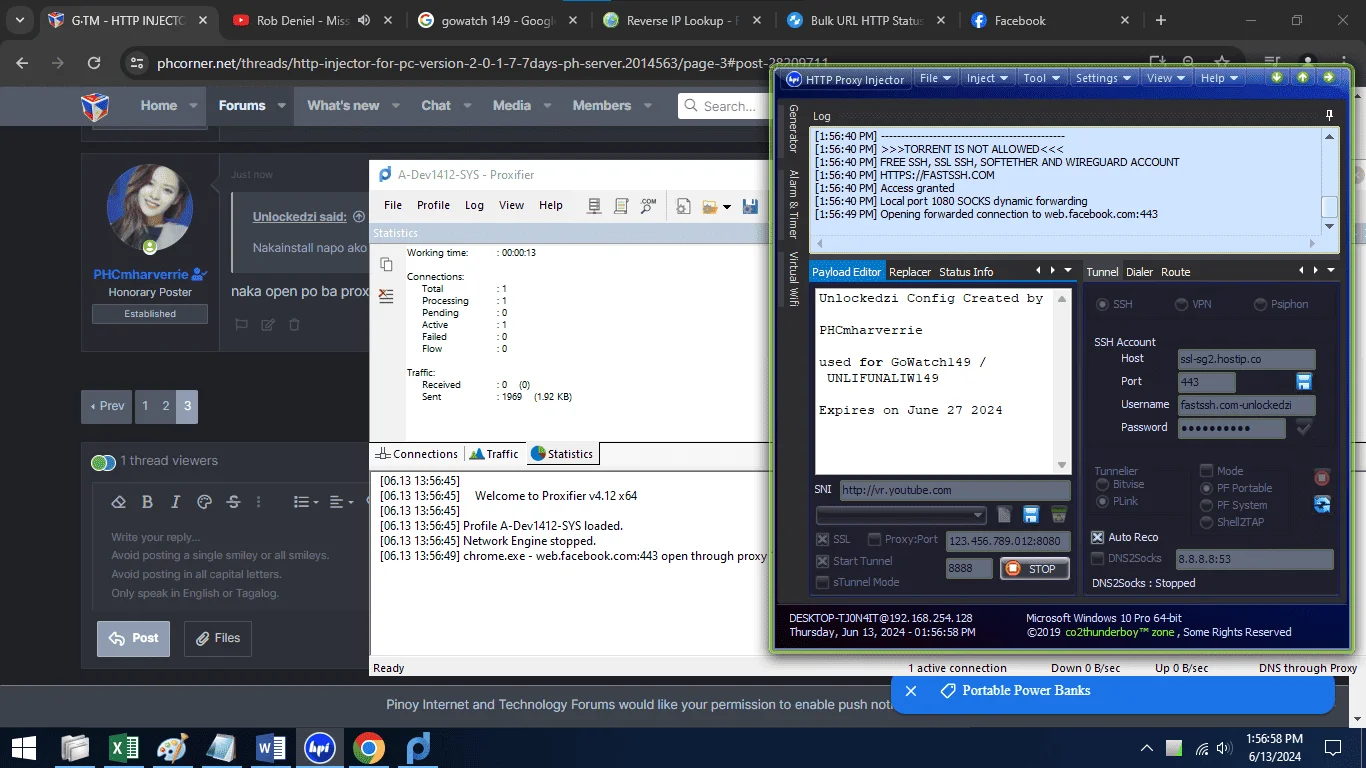Select the Bitvise tunnelier option
This screenshot has width=1366, height=768.
coord(1103,484)
